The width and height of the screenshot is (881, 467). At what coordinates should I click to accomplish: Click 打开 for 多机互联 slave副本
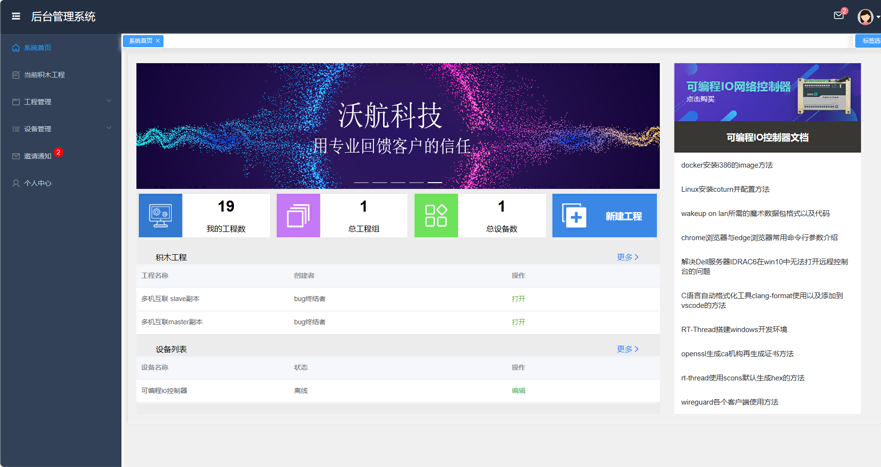click(518, 299)
